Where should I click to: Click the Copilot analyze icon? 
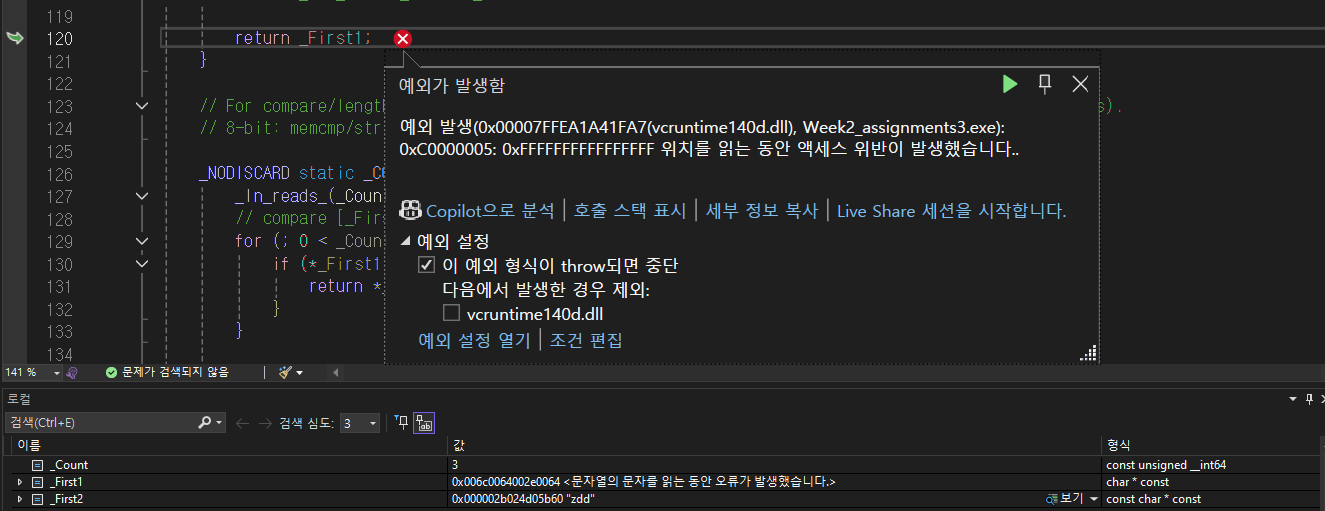click(x=409, y=210)
